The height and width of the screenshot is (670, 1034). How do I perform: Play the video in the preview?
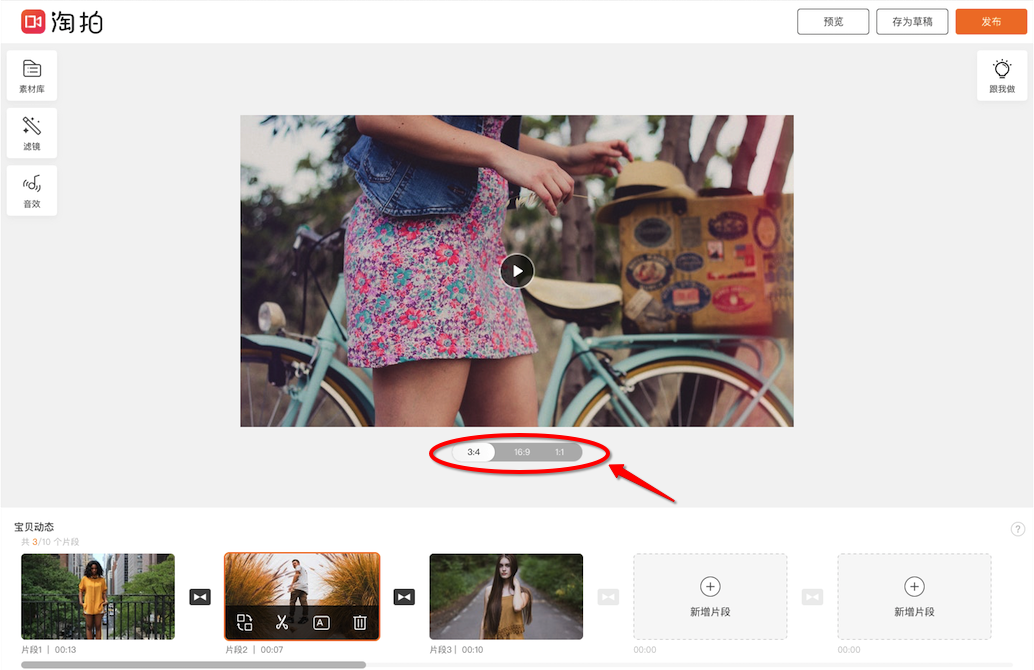pos(517,271)
